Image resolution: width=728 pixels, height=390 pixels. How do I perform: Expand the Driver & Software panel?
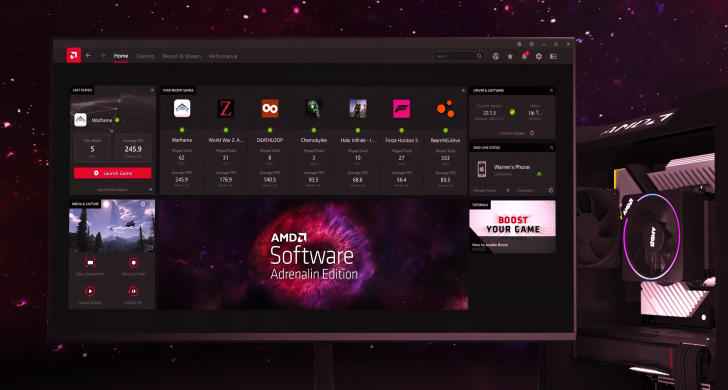[x=551, y=91]
